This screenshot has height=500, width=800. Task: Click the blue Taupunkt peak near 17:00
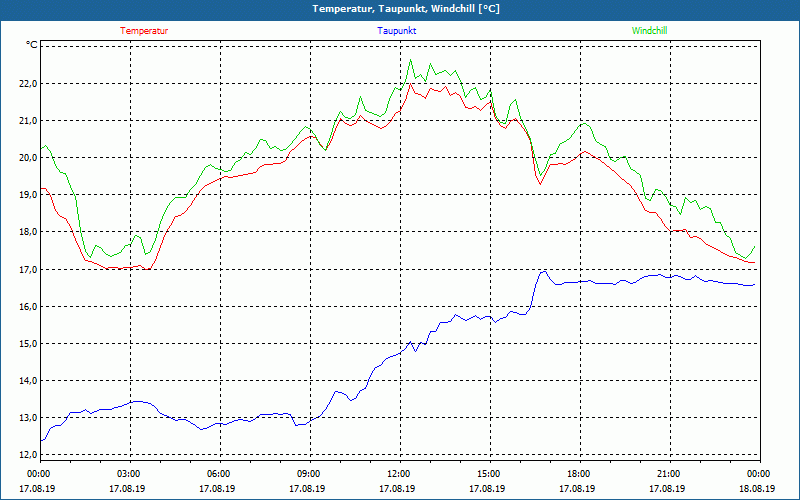544,271
